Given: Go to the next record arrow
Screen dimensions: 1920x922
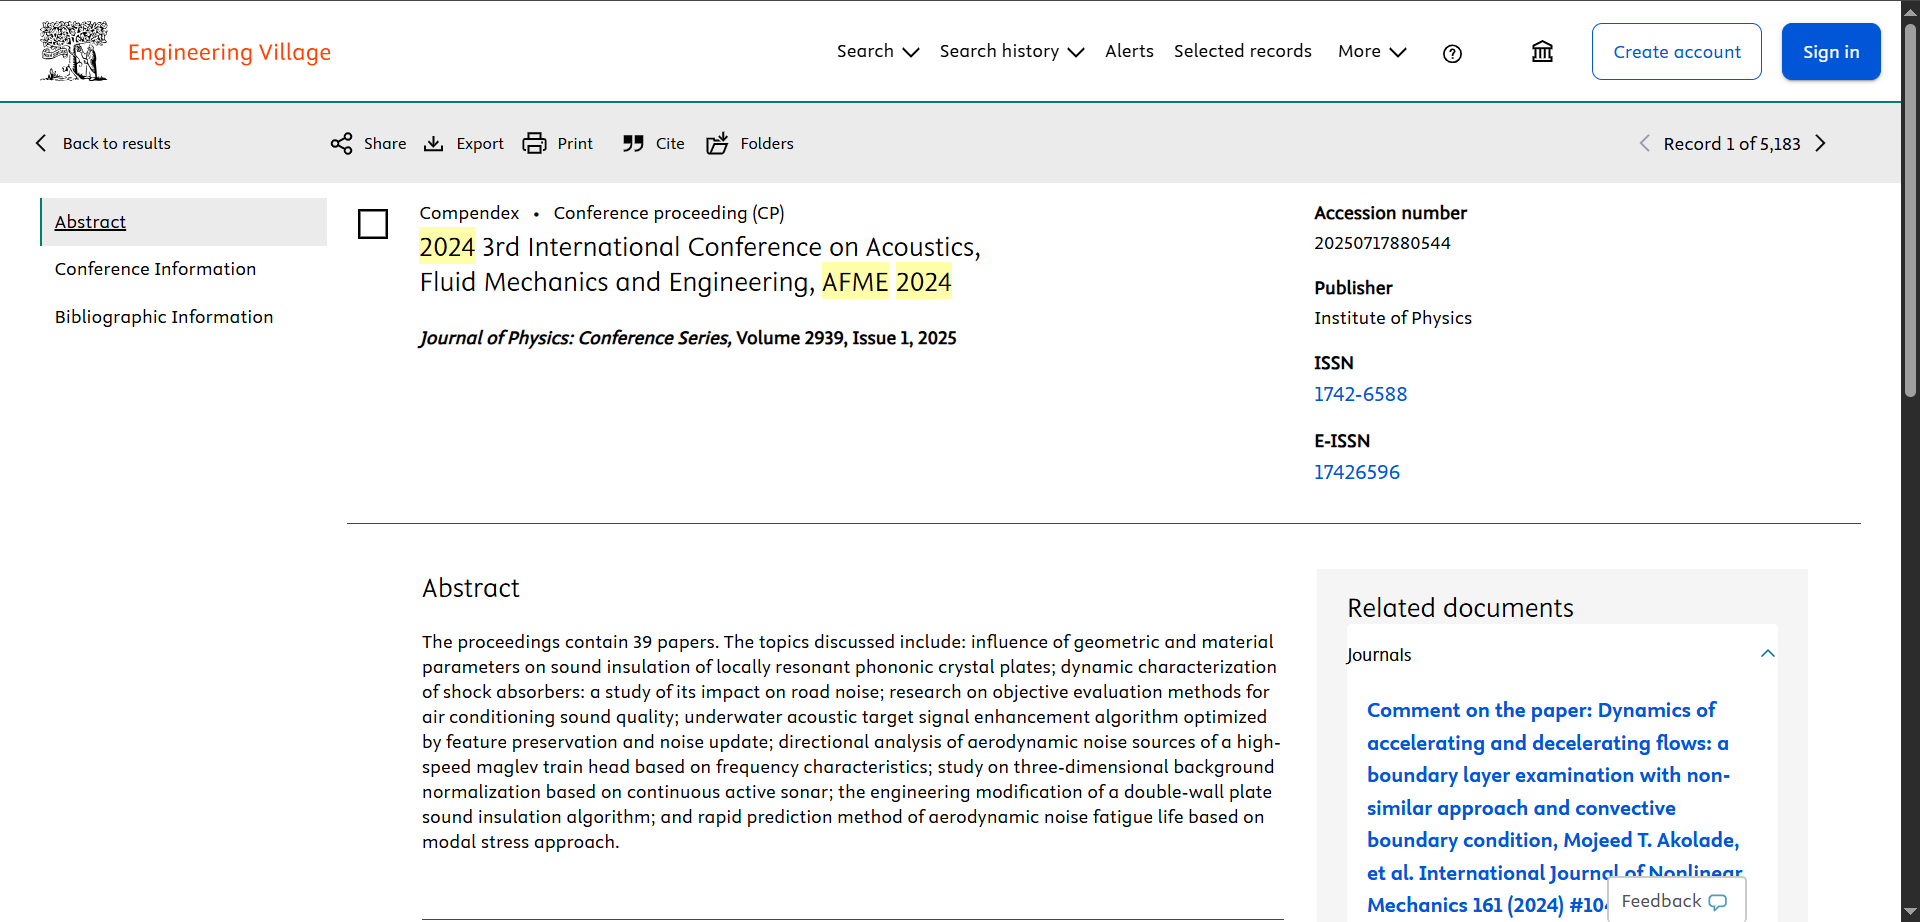Looking at the screenshot, I should 1820,143.
